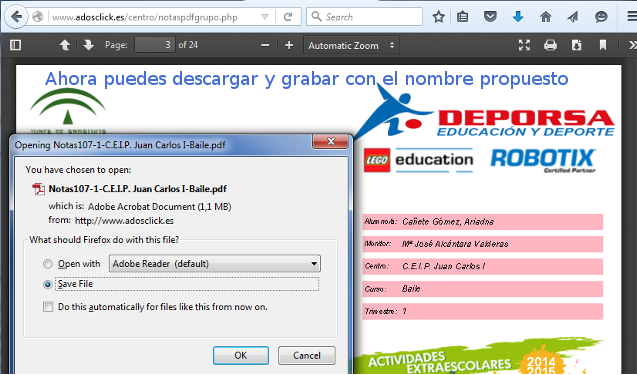Click the 'http://www.adosclick.es' source text
637x375 pixels.
(x=124, y=221)
